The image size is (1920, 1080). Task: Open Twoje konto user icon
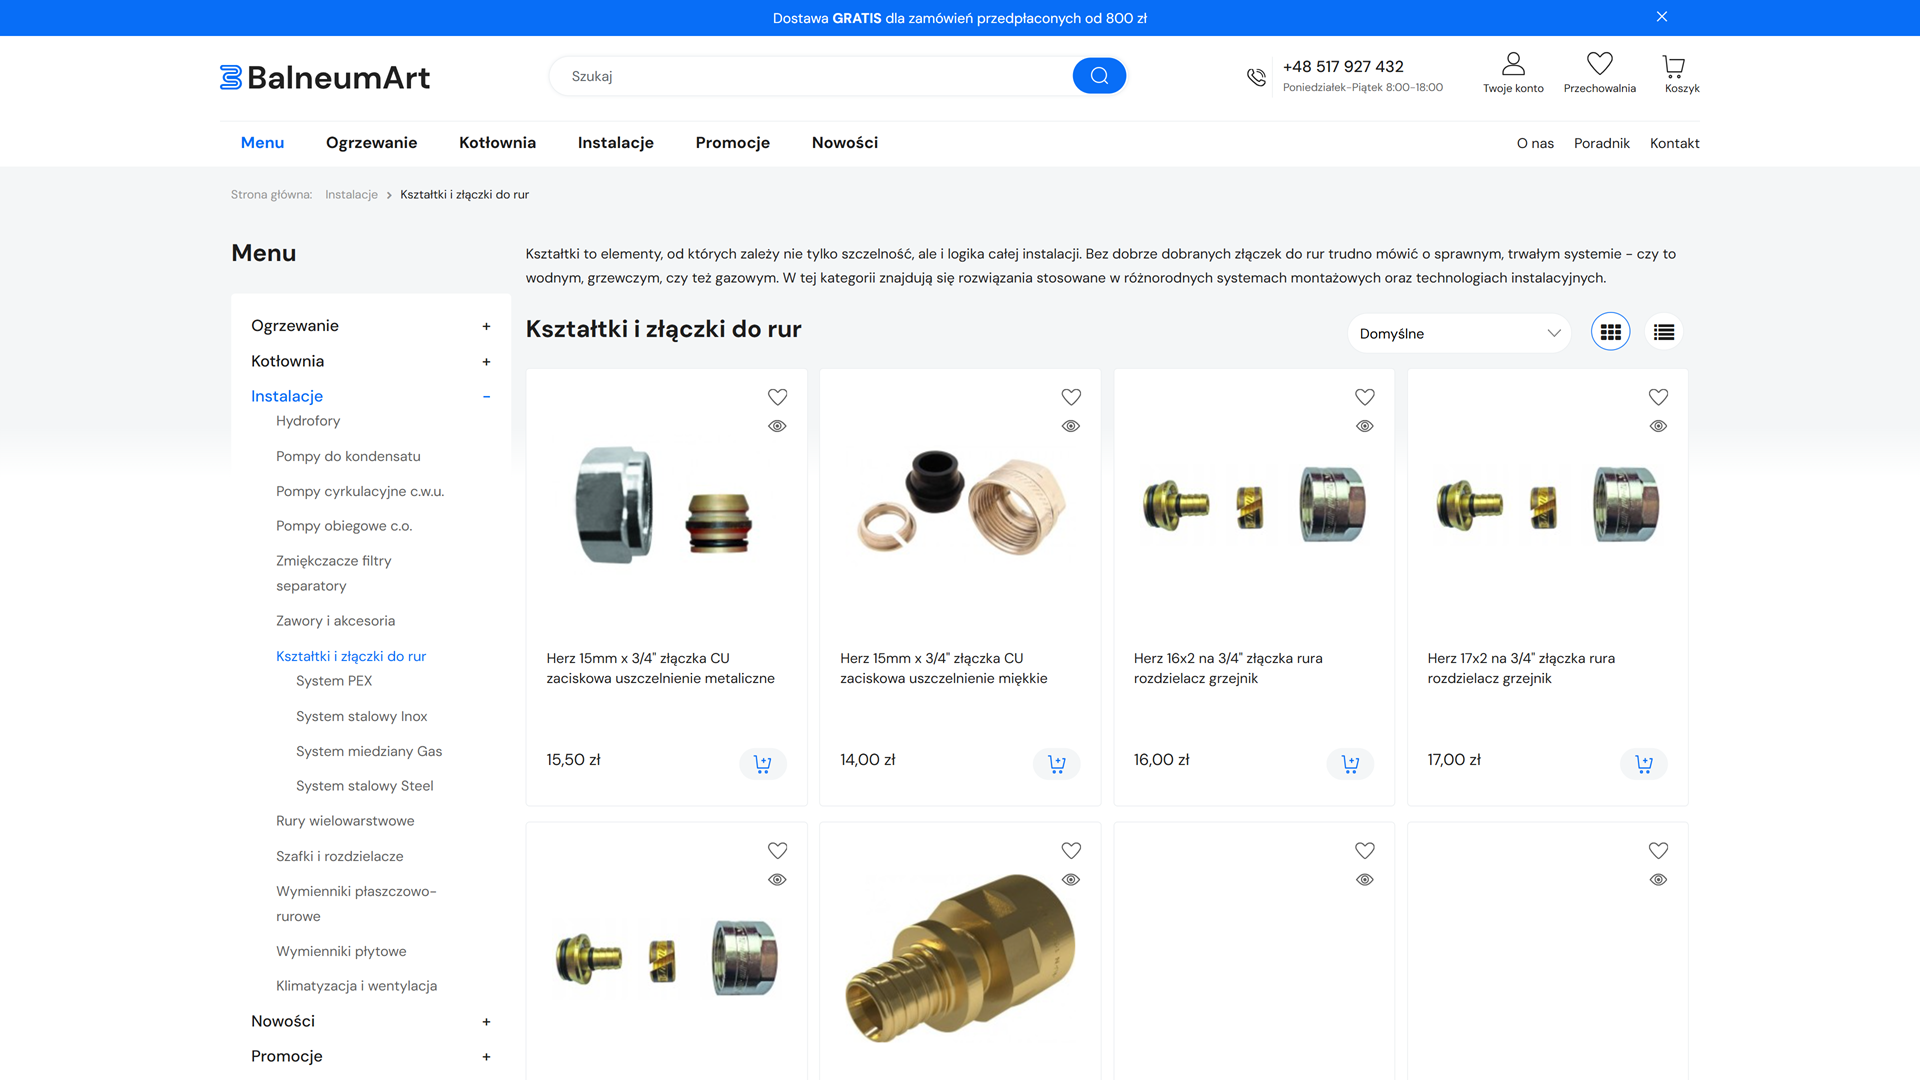pos(1513,65)
